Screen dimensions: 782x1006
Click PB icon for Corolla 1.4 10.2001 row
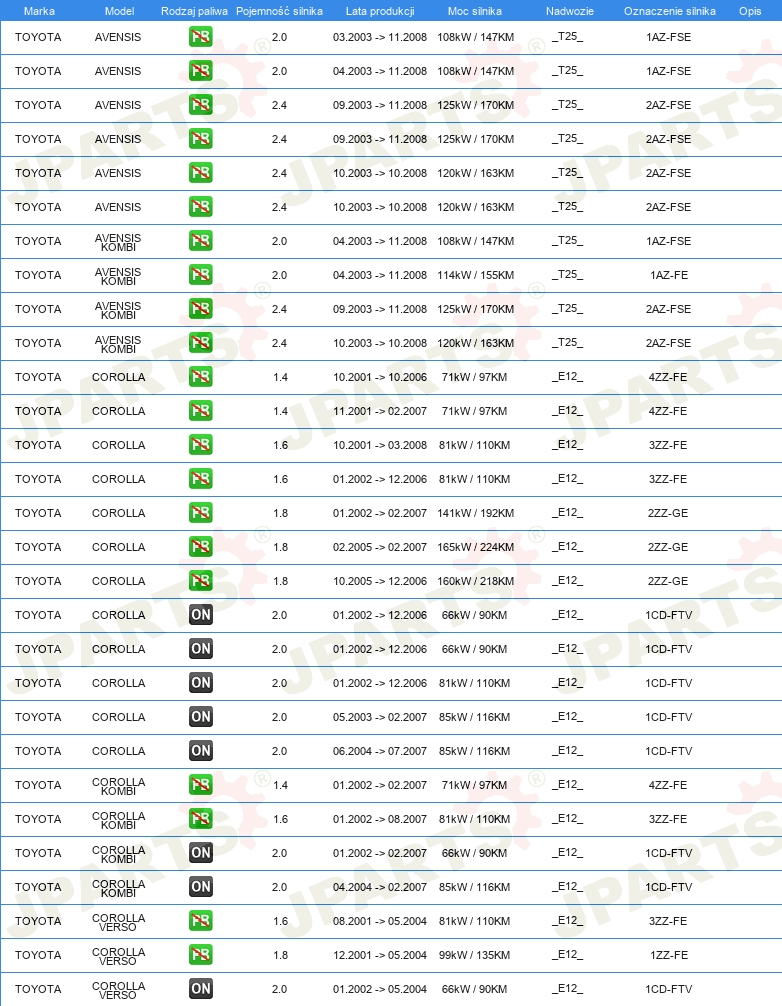pyautogui.click(x=201, y=377)
